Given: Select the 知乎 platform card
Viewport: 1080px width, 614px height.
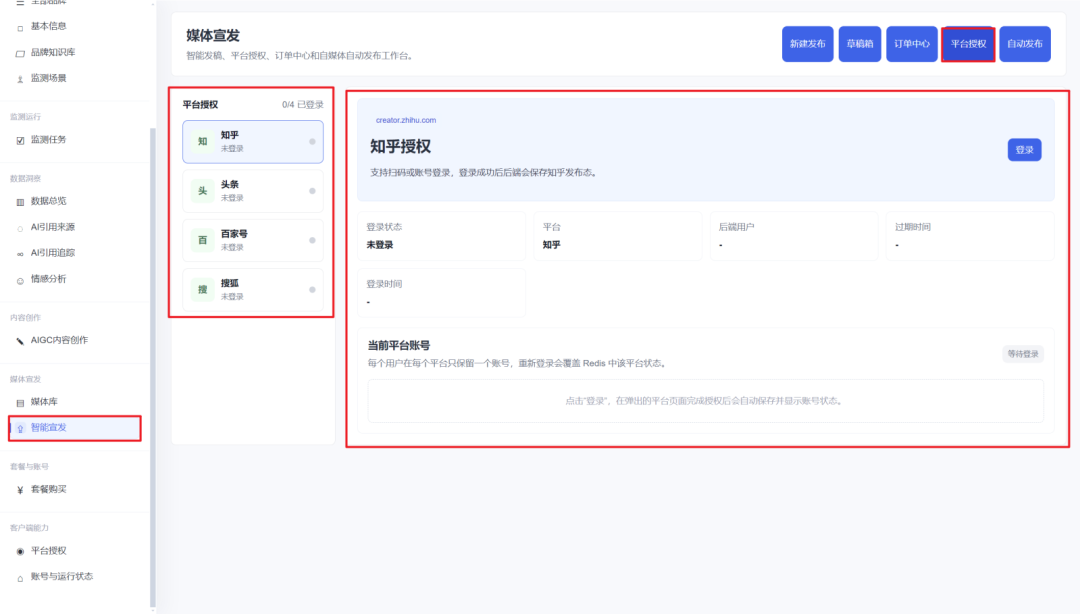Looking at the screenshot, I should (x=253, y=141).
